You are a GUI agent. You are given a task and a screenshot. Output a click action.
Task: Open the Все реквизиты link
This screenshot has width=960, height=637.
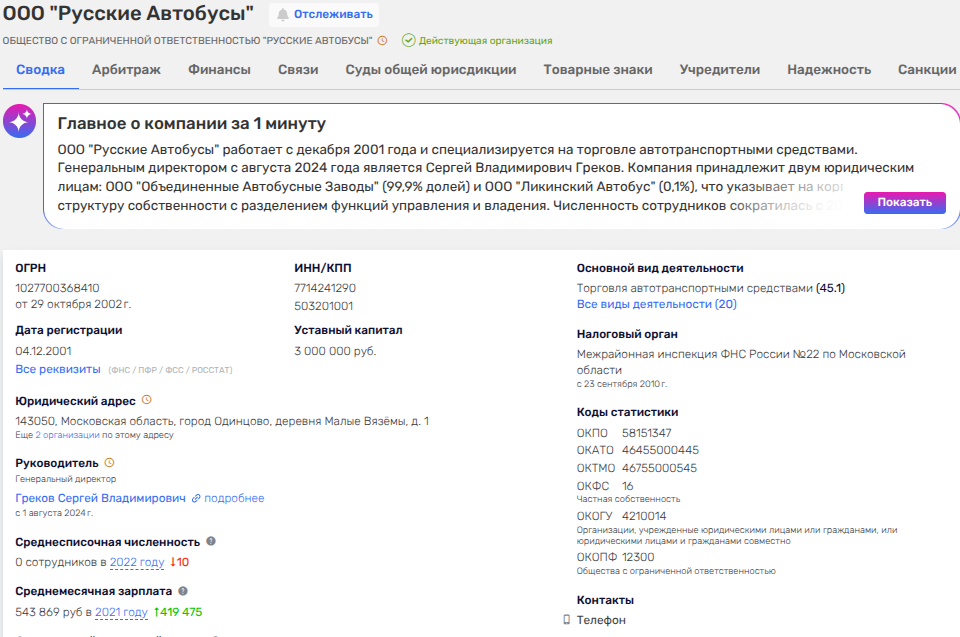[x=58, y=369]
